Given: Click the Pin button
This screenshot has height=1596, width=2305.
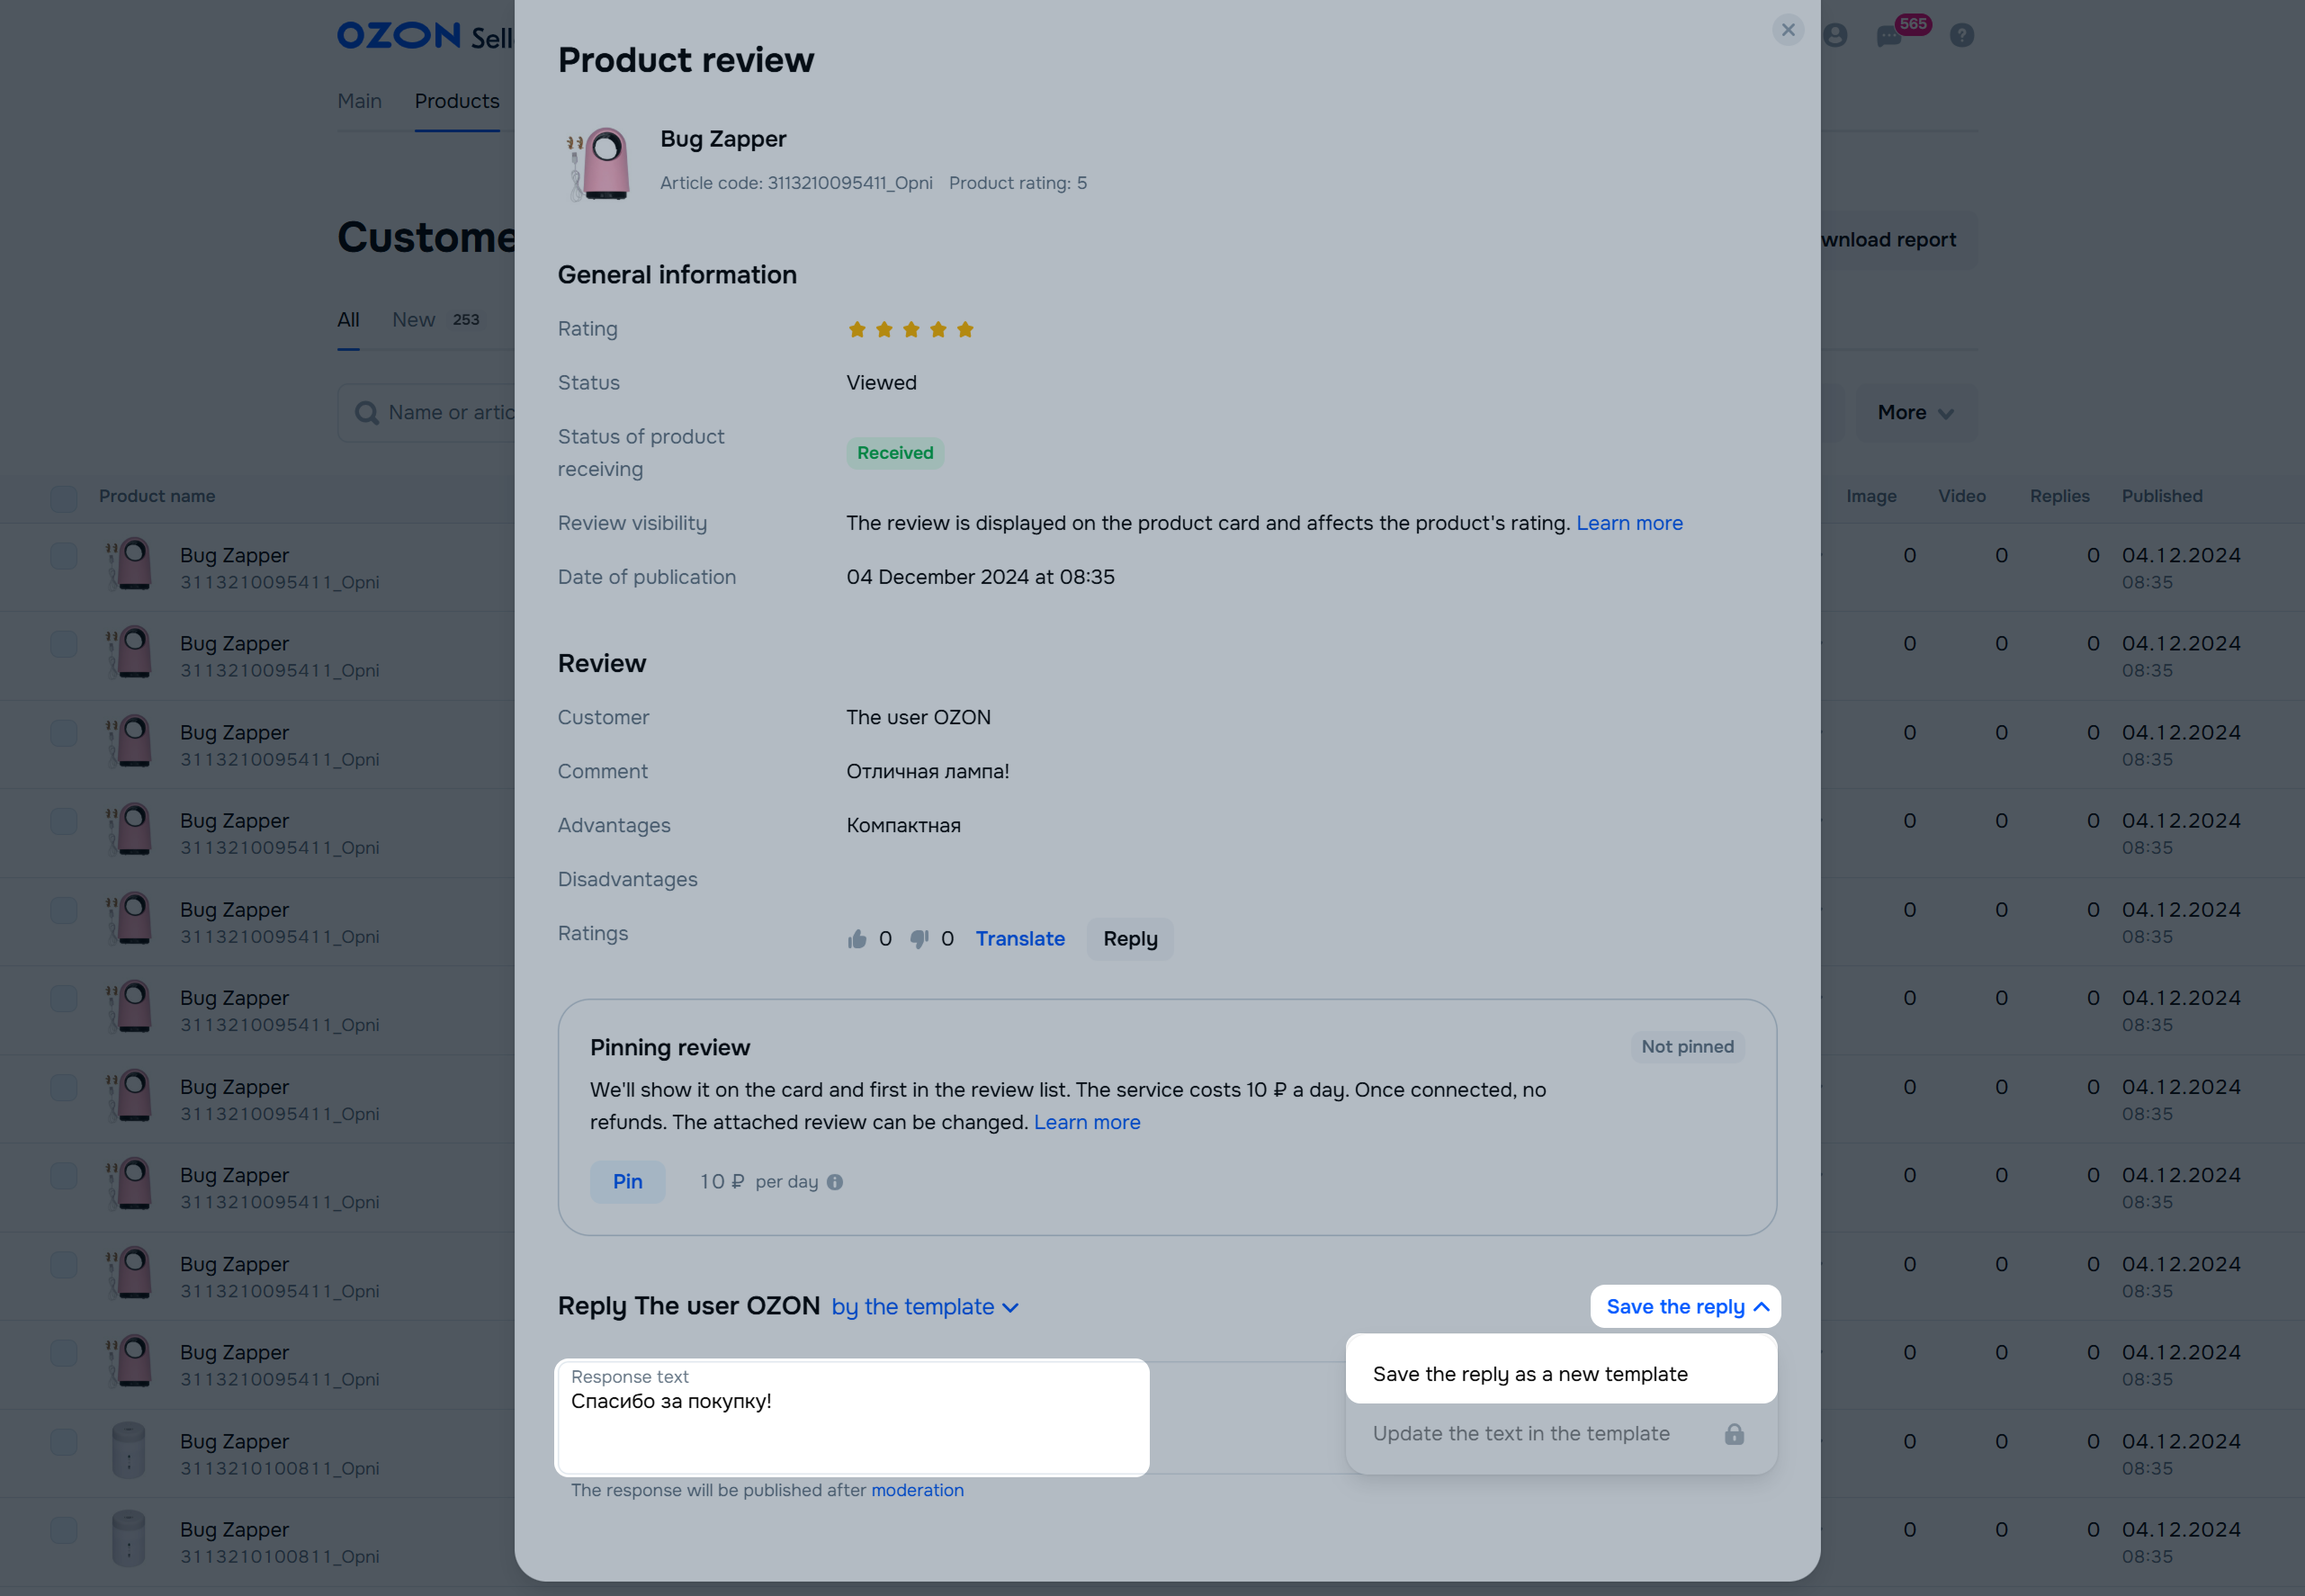Looking at the screenshot, I should (627, 1182).
